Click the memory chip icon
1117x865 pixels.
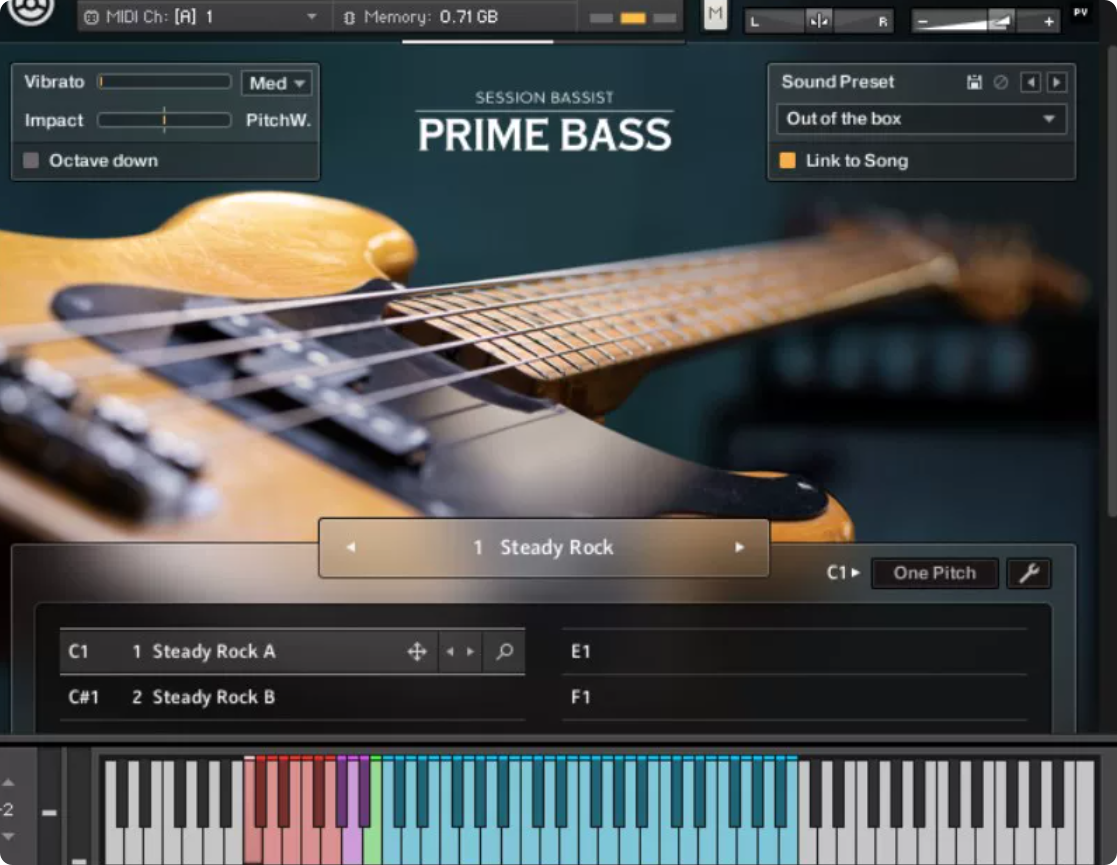(349, 17)
